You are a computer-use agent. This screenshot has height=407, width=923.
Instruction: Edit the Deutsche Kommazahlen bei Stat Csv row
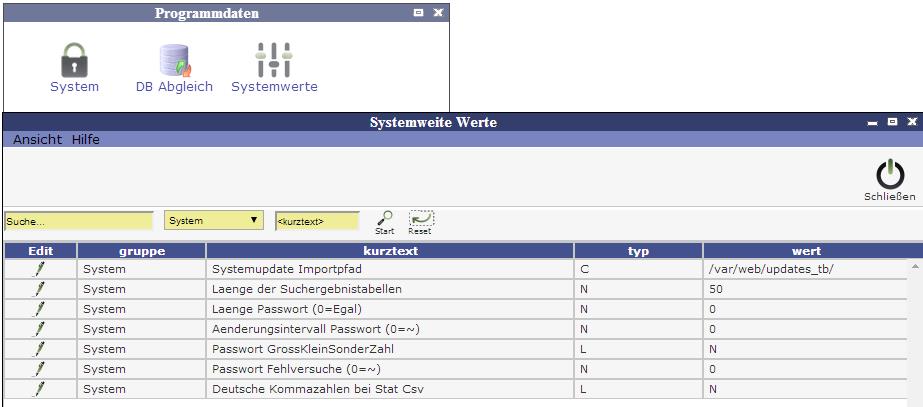point(40,388)
